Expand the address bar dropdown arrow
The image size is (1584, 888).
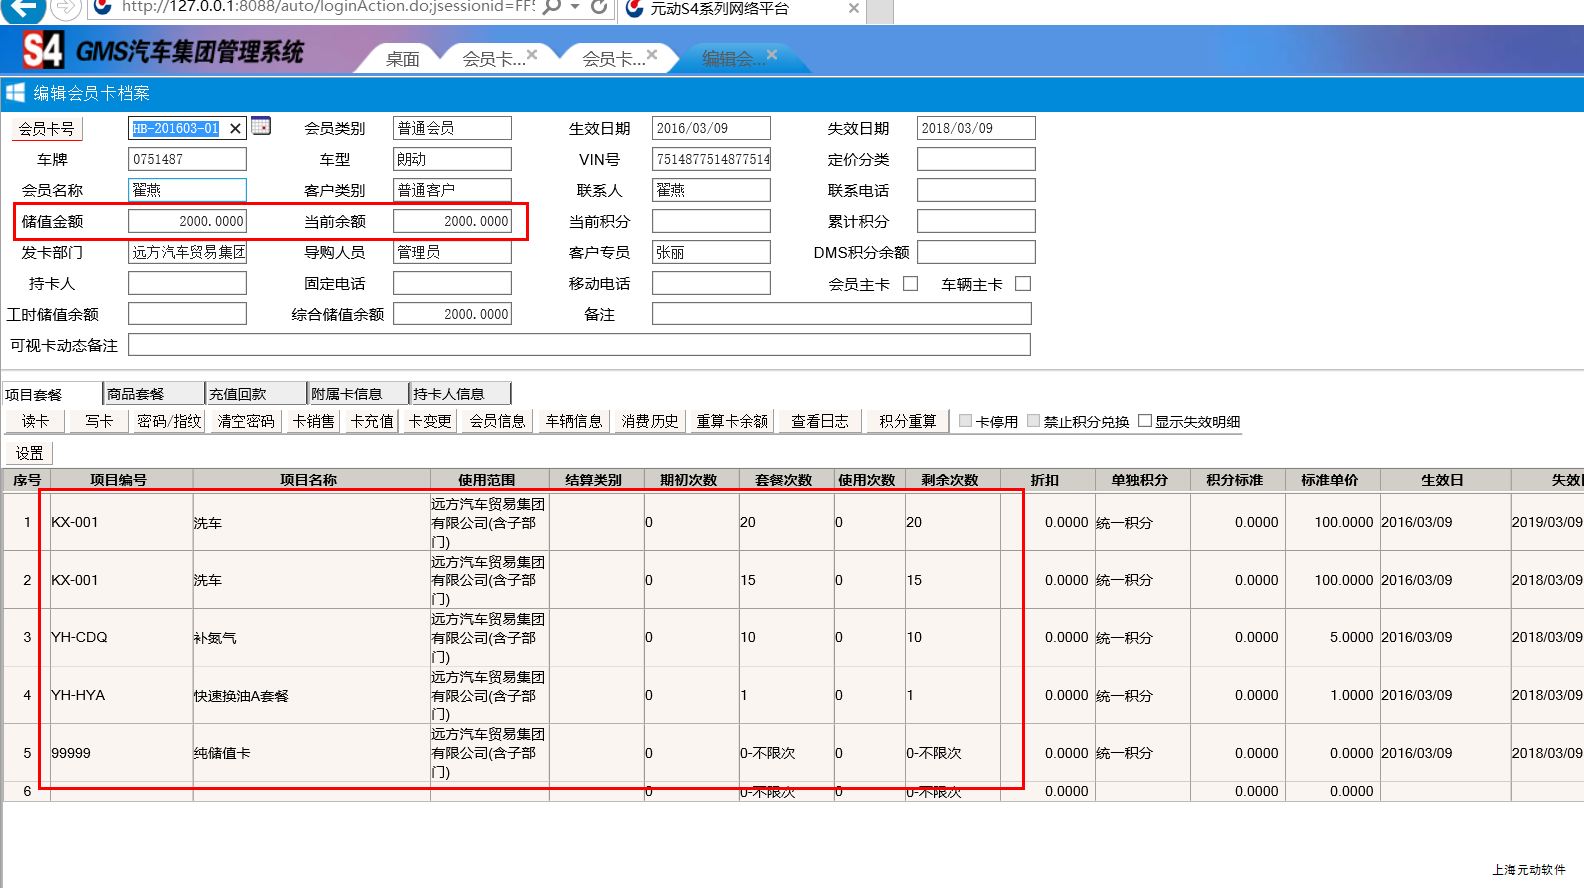(x=575, y=8)
